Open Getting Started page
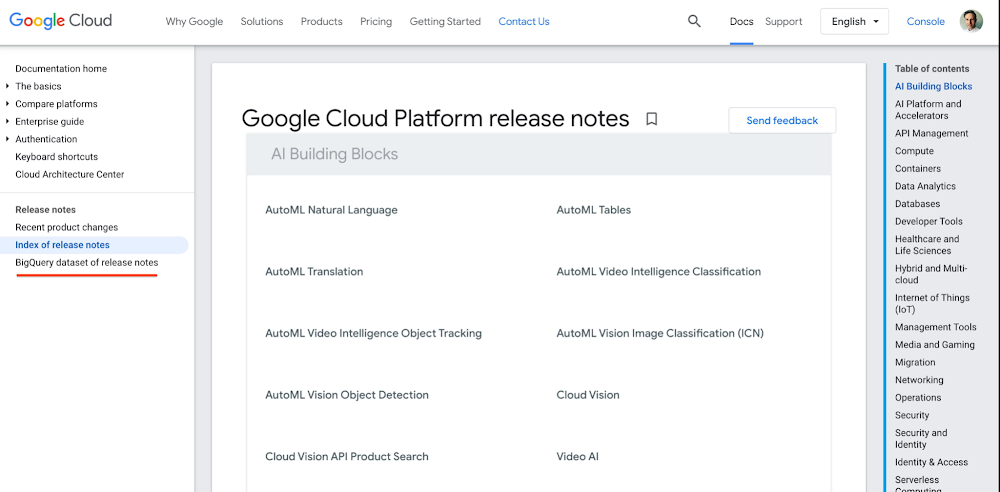The width and height of the screenshot is (1000, 492). pyautogui.click(x=445, y=22)
